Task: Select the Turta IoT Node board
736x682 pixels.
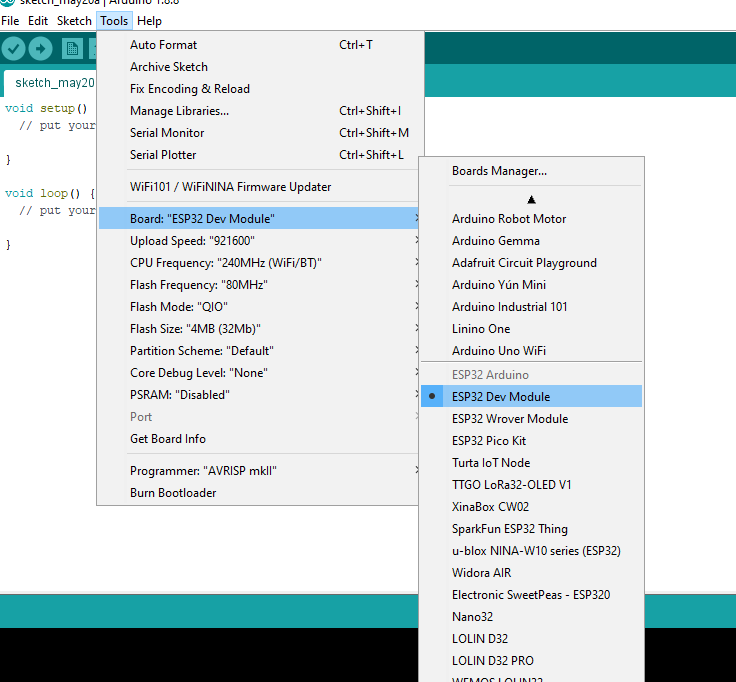Action: (x=531, y=463)
